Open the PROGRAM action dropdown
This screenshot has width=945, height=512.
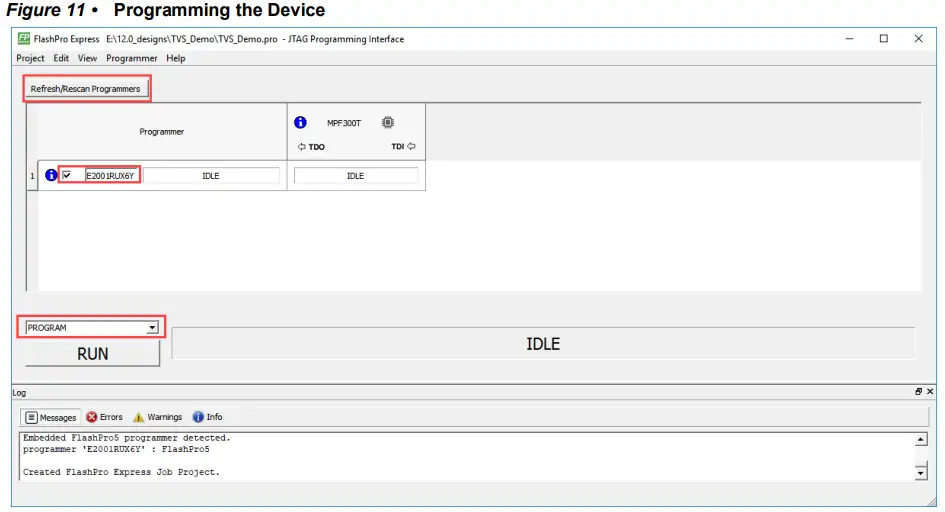pos(152,328)
